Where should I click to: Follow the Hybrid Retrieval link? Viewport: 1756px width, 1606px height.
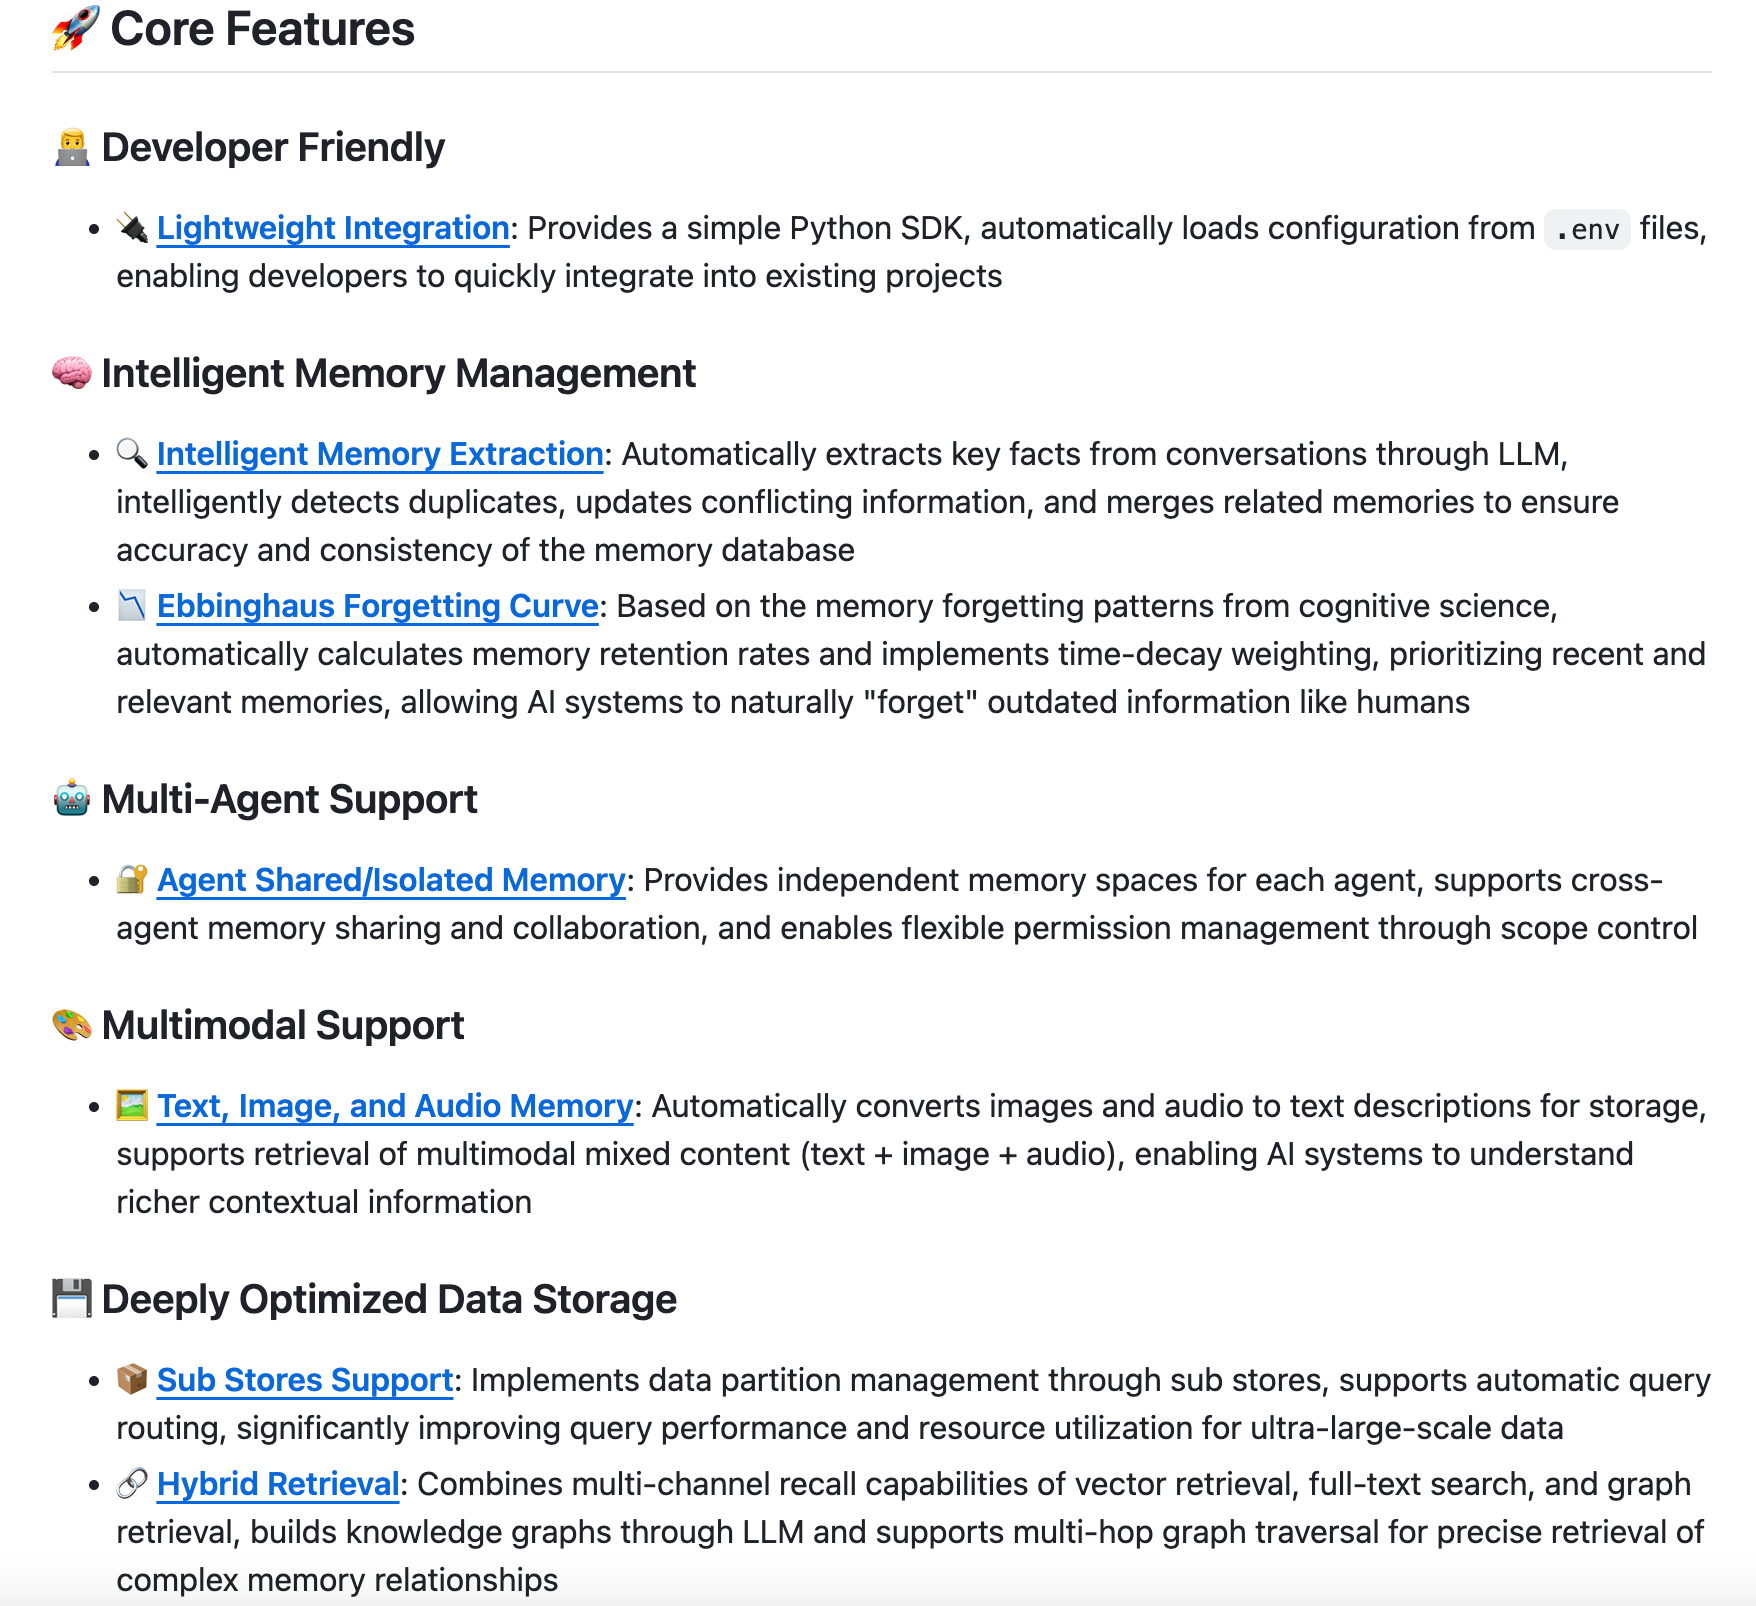click(278, 1485)
